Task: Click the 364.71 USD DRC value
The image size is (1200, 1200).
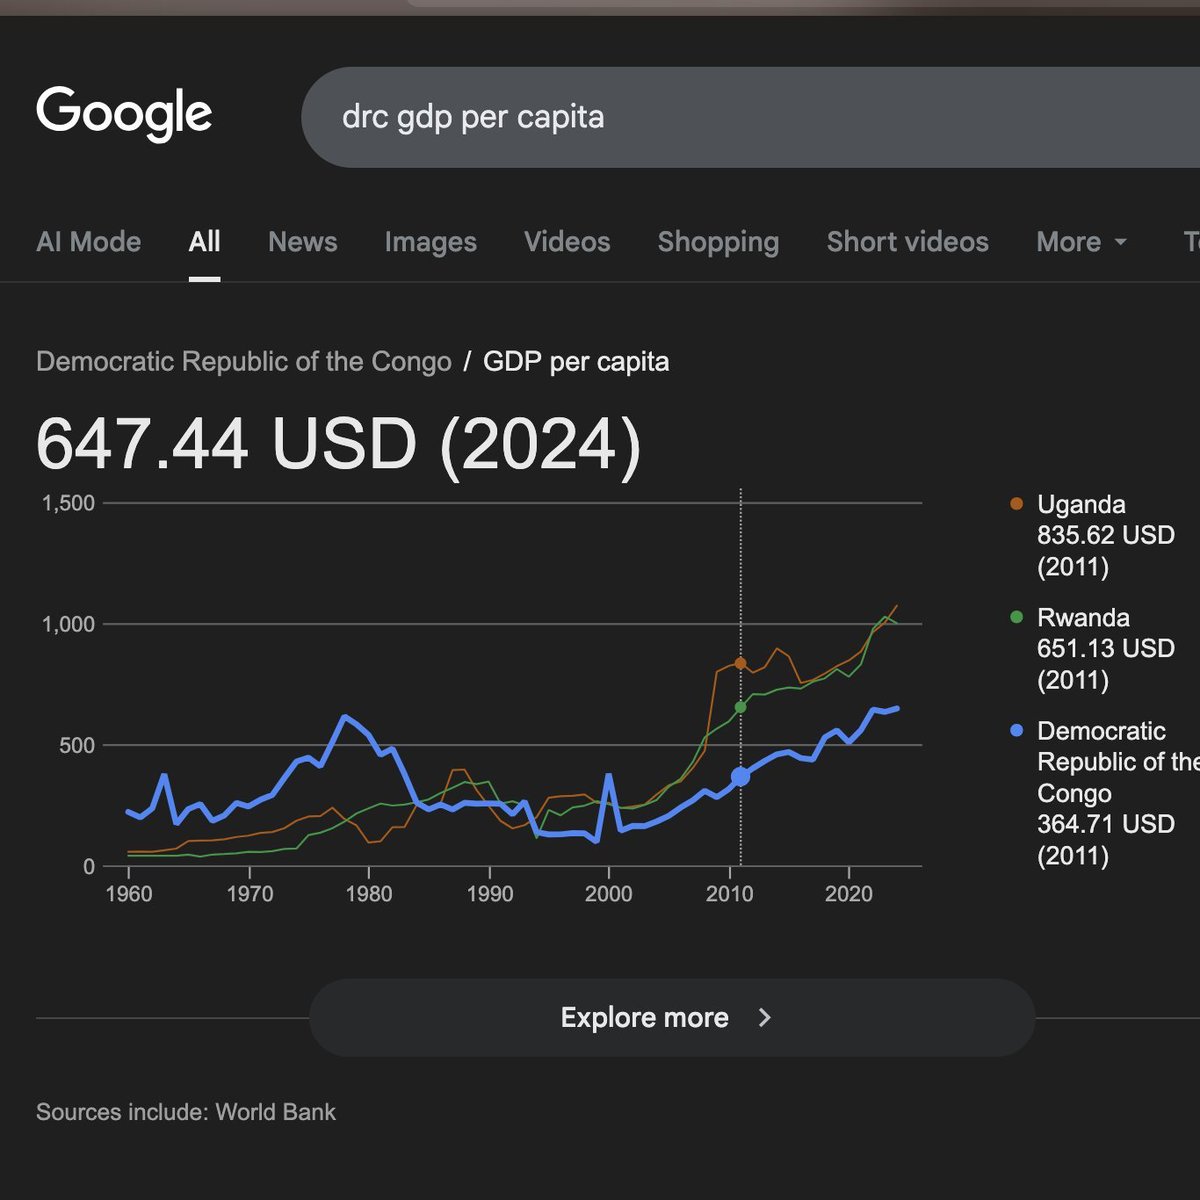Action: click(x=1106, y=824)
